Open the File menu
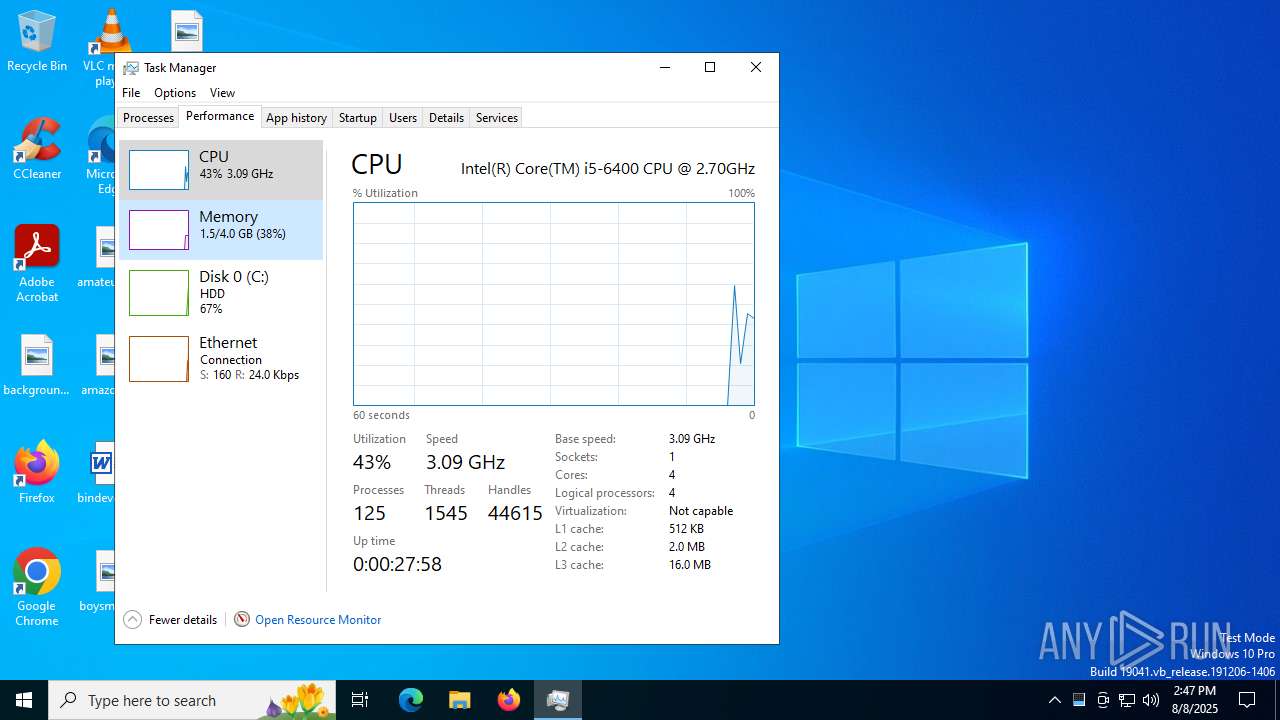 point(131,92)
